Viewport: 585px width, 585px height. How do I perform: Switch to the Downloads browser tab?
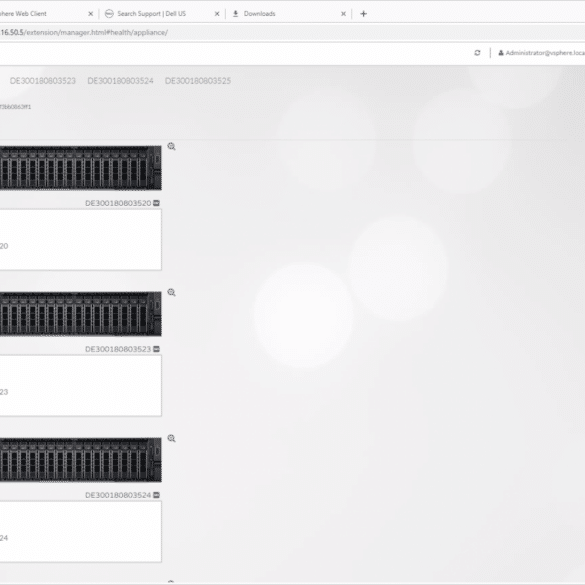[x=289, y=14]
